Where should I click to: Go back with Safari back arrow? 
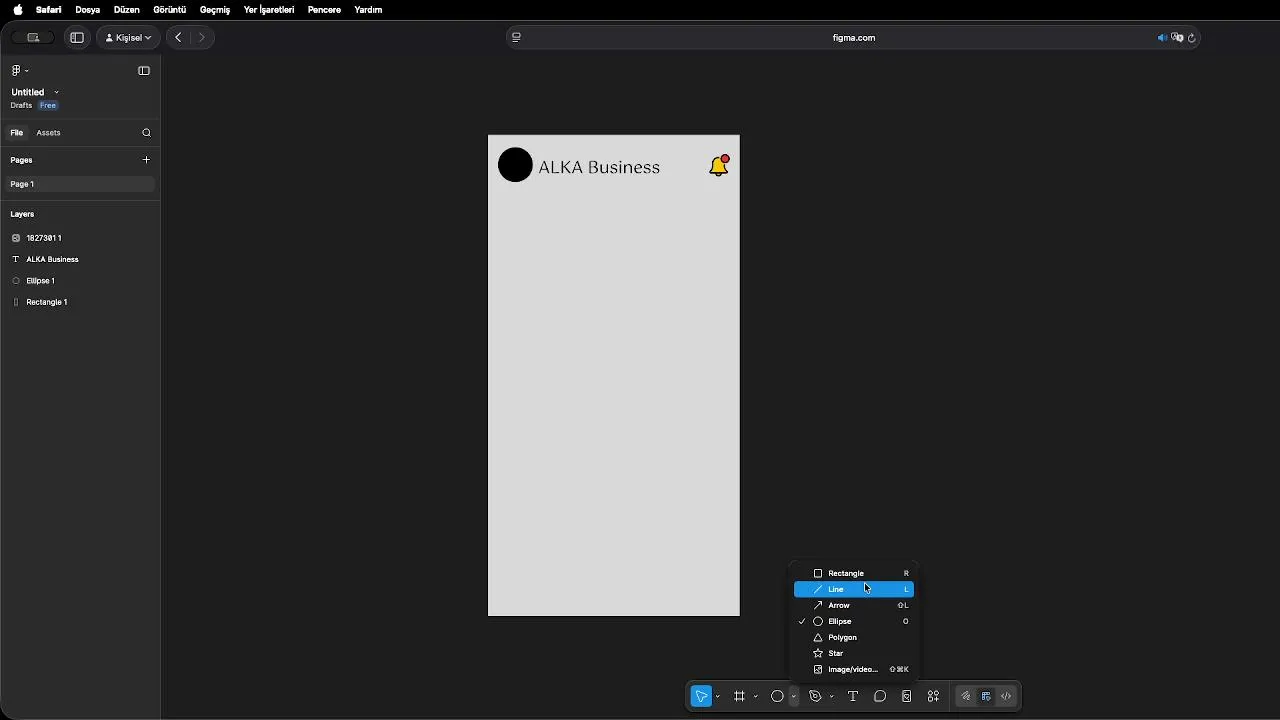point(178,37)
